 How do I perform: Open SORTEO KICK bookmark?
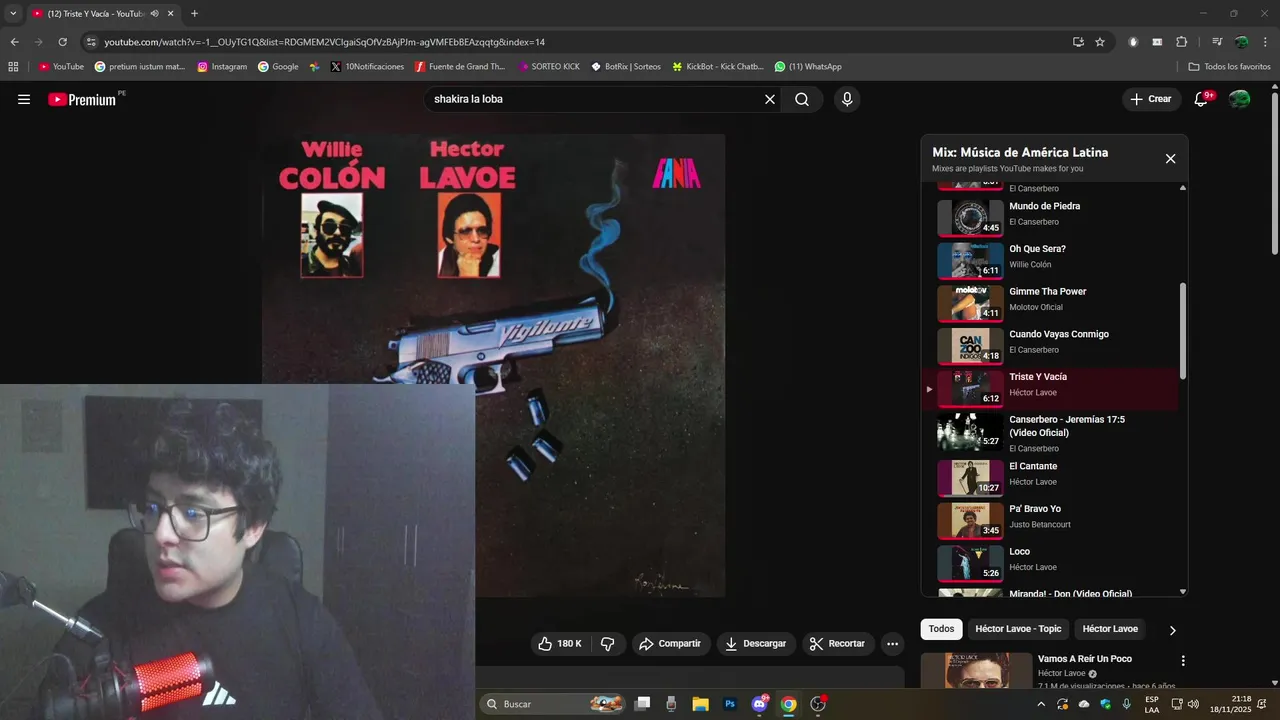548,67
